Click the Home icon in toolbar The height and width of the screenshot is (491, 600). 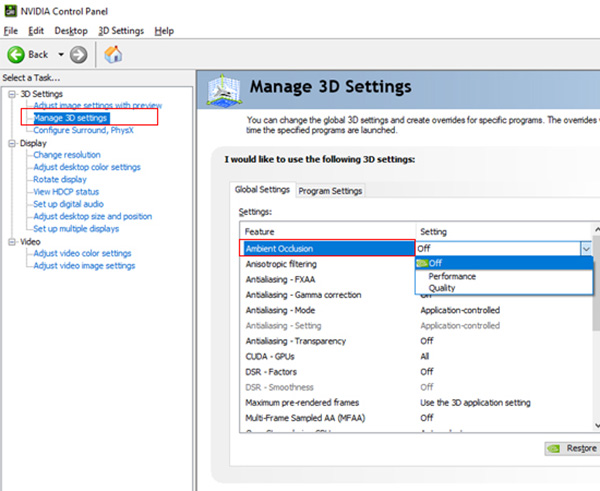click(x=113, y=54)
